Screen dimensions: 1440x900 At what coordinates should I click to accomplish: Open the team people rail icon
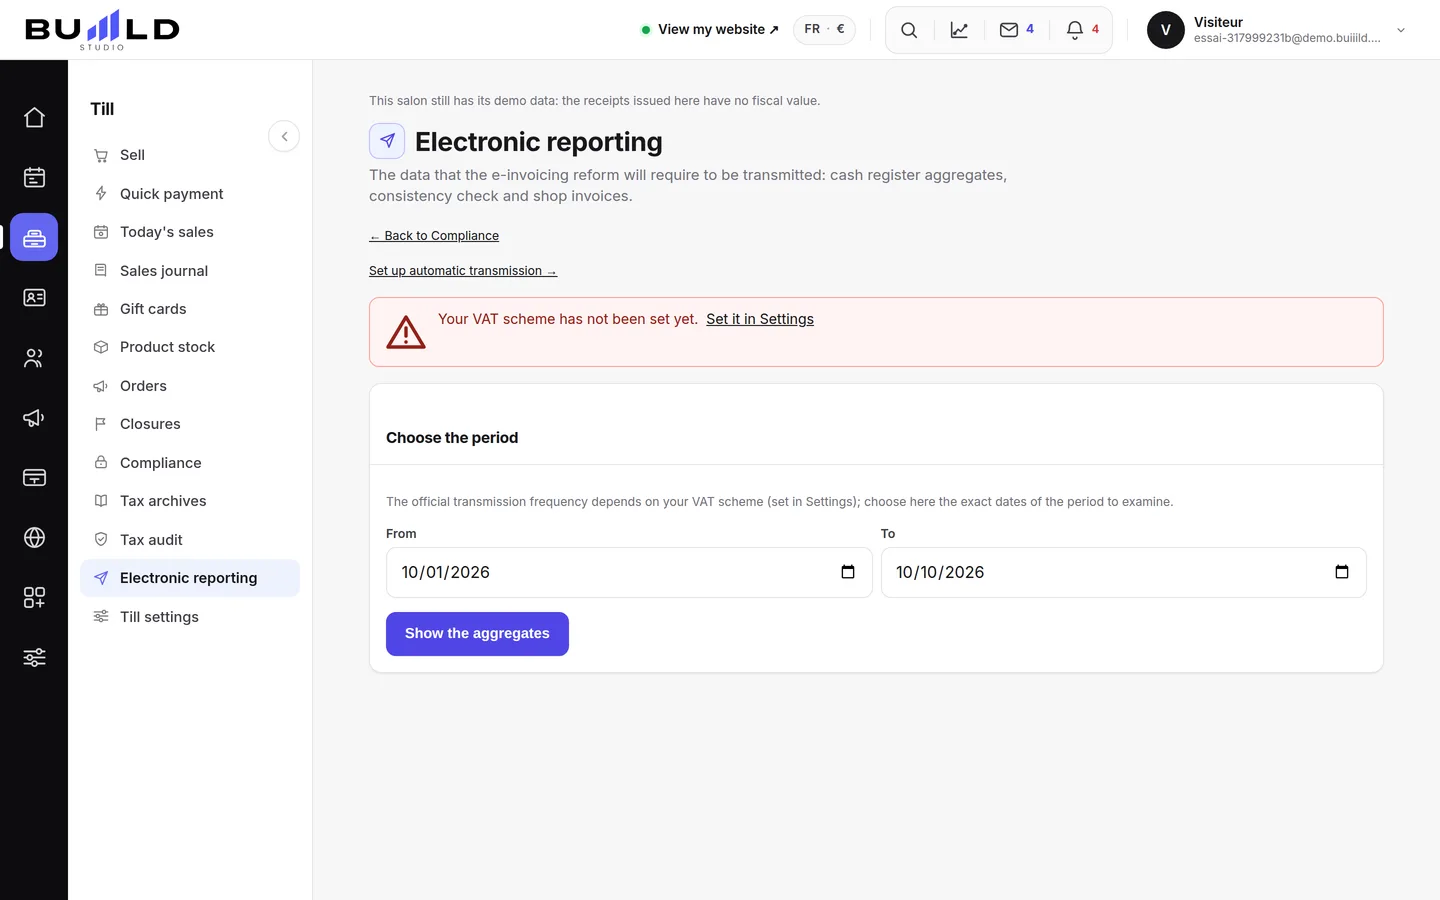click(34, 357)
